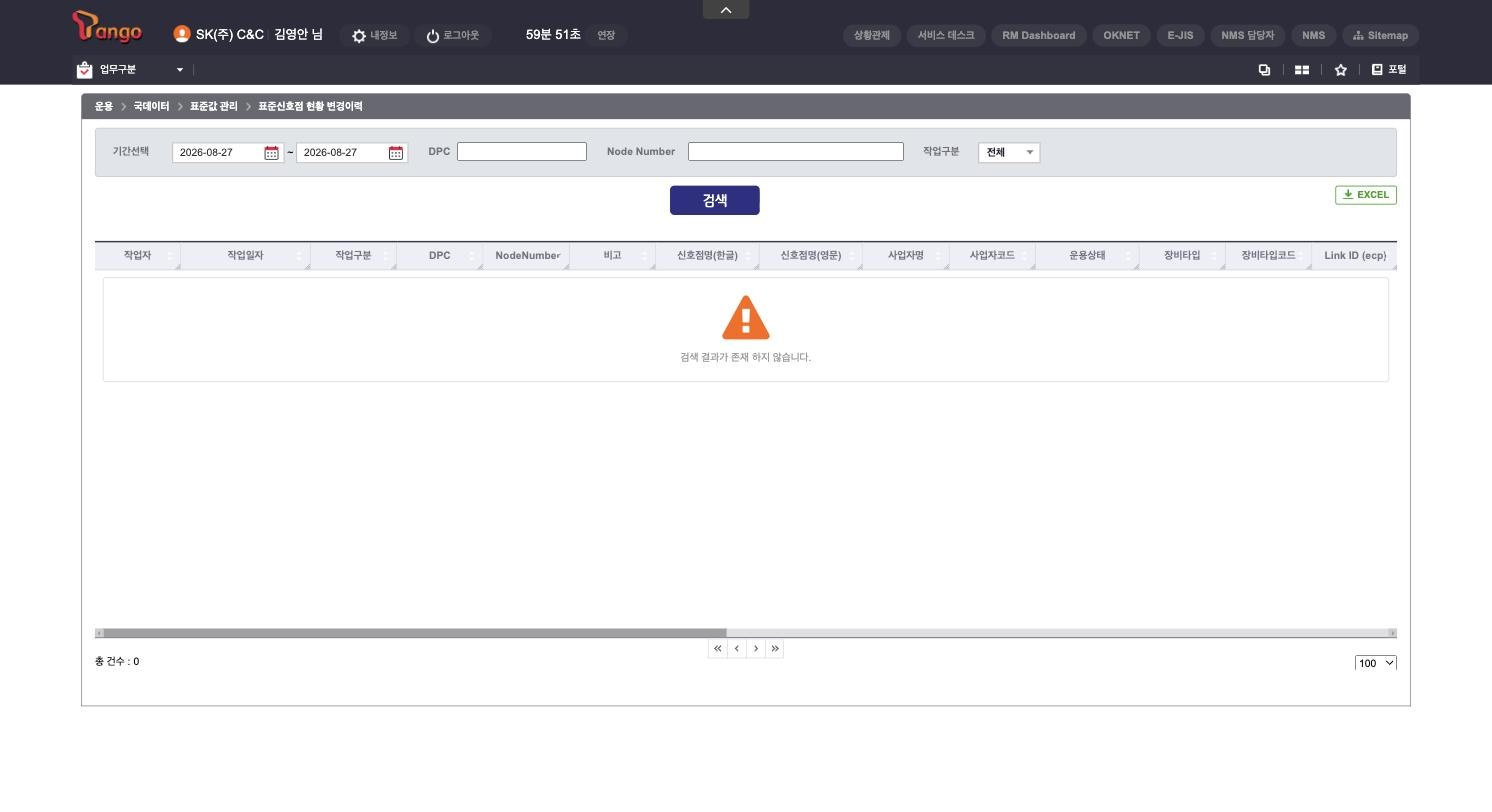This screenshot has width=1492, height=812.
Task: Expand the 업무구분 dropdown
Action: coord(180,70)
